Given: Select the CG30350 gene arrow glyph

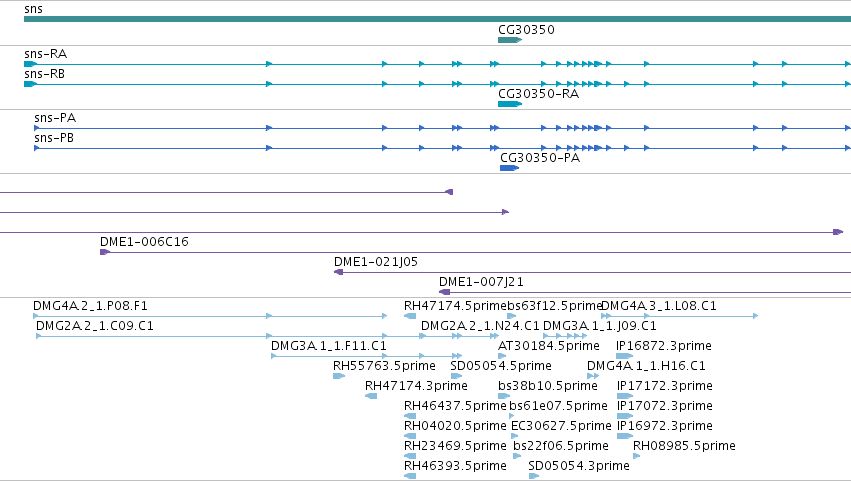Looking at the screenshot, I should tap(510, 40).
